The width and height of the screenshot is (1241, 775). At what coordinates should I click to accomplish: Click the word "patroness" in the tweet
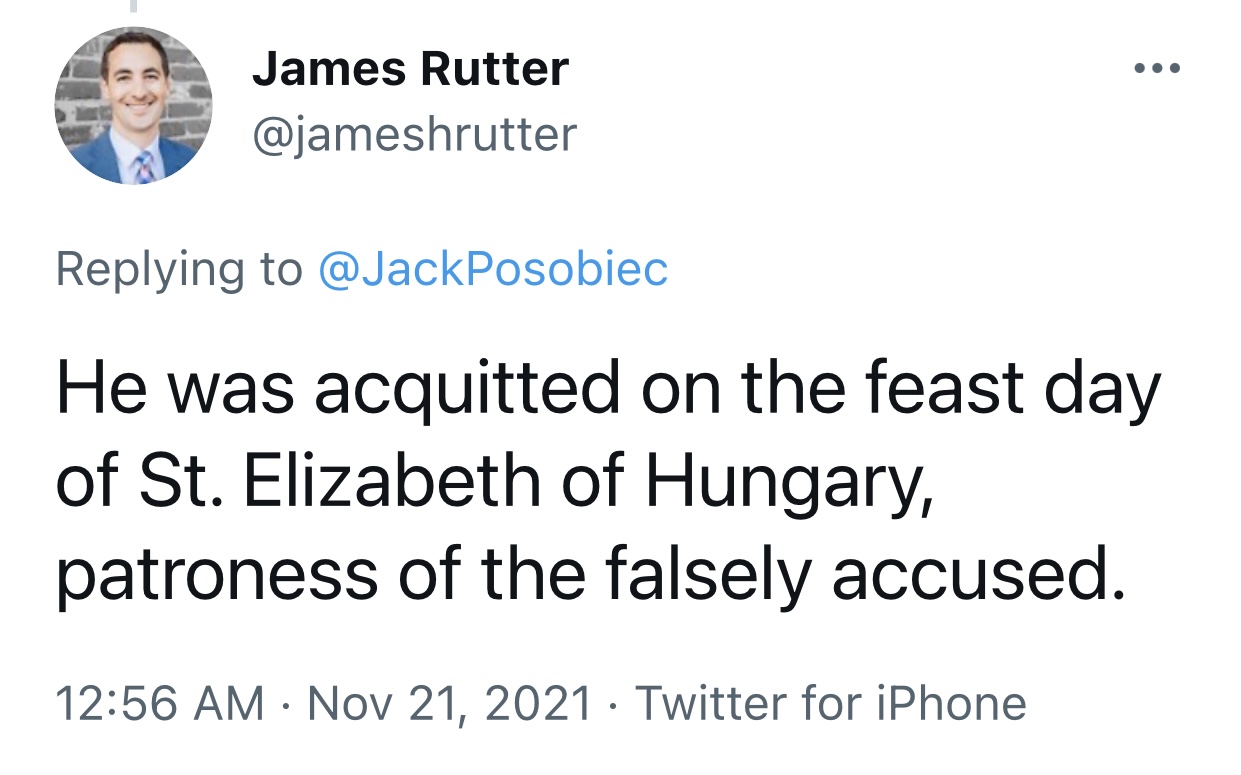217,577
